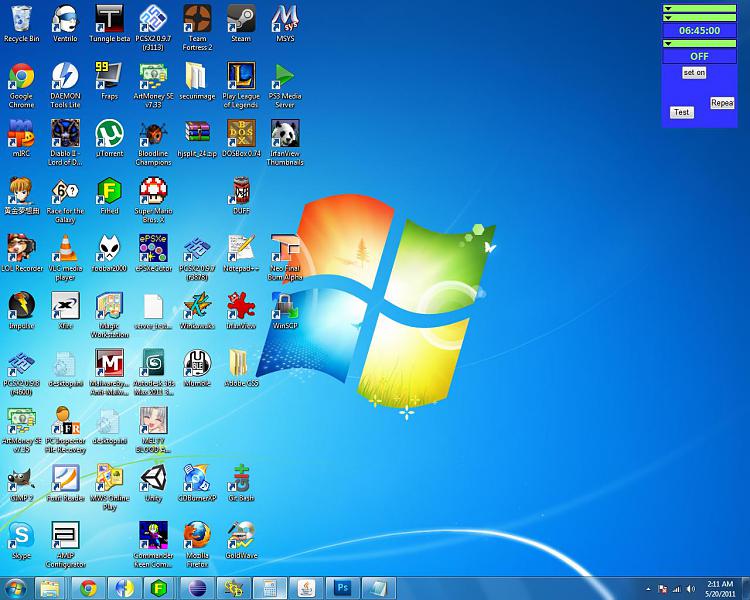This screenshot has width=750, height=600.
Task: Select the Malwarebytes Anti-Malware icon
Action: tap(110, 372)
